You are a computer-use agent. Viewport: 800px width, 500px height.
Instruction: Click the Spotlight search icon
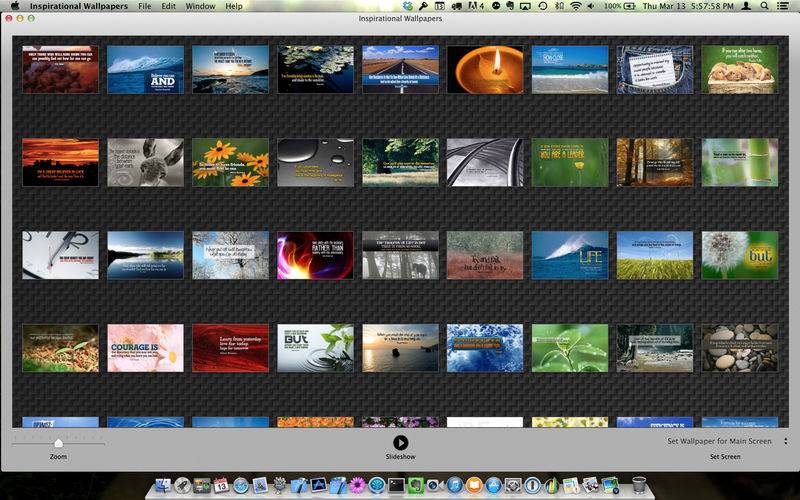(x=764, y=6)
